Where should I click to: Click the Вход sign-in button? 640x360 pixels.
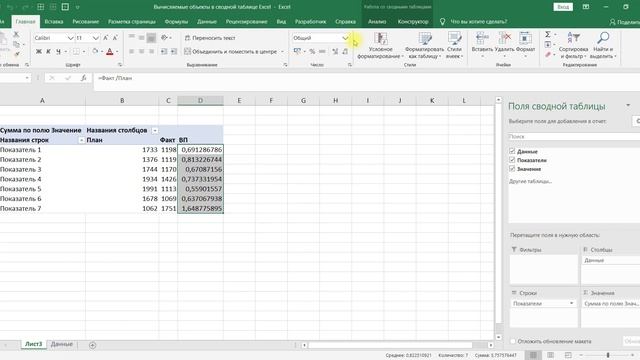(x=563, y=7)
